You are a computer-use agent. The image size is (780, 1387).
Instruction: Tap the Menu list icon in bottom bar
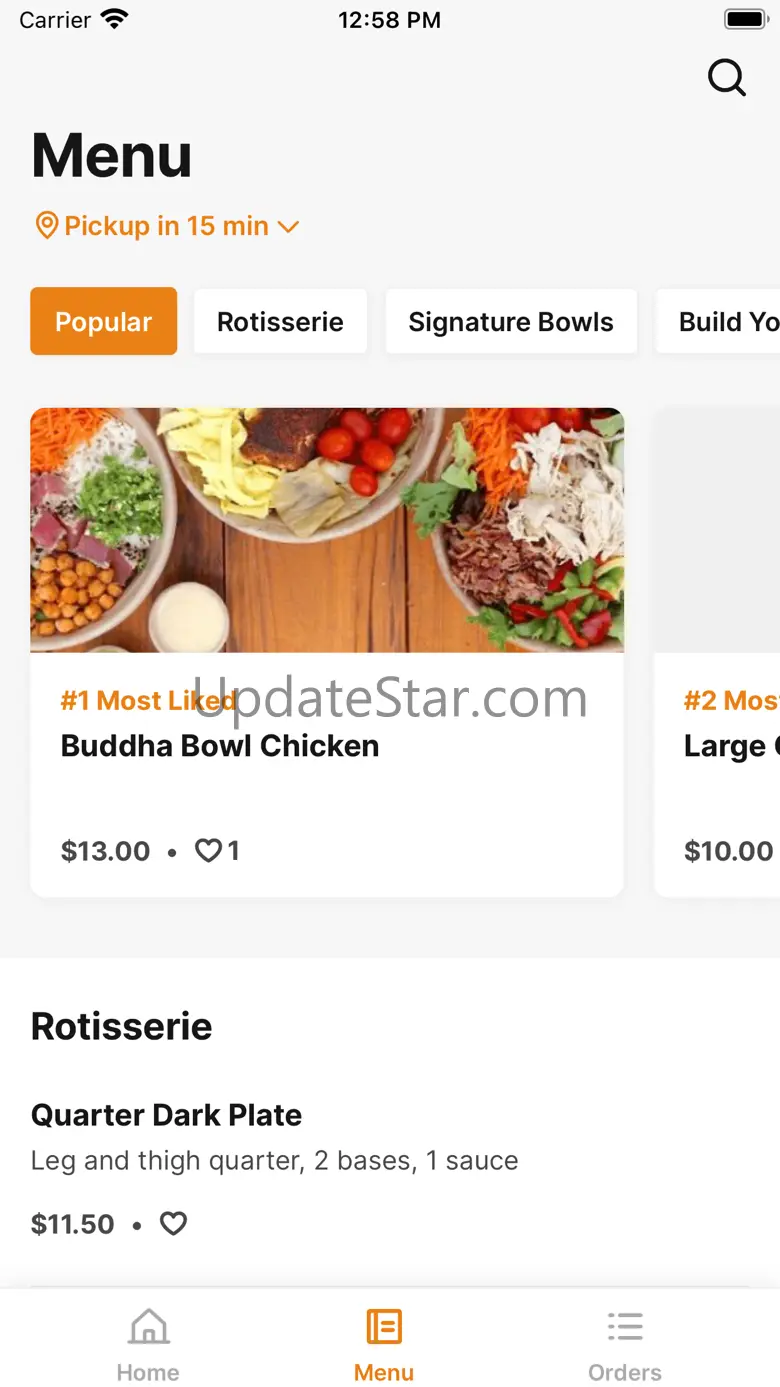pyautogui.click(x=384, y=1327)
